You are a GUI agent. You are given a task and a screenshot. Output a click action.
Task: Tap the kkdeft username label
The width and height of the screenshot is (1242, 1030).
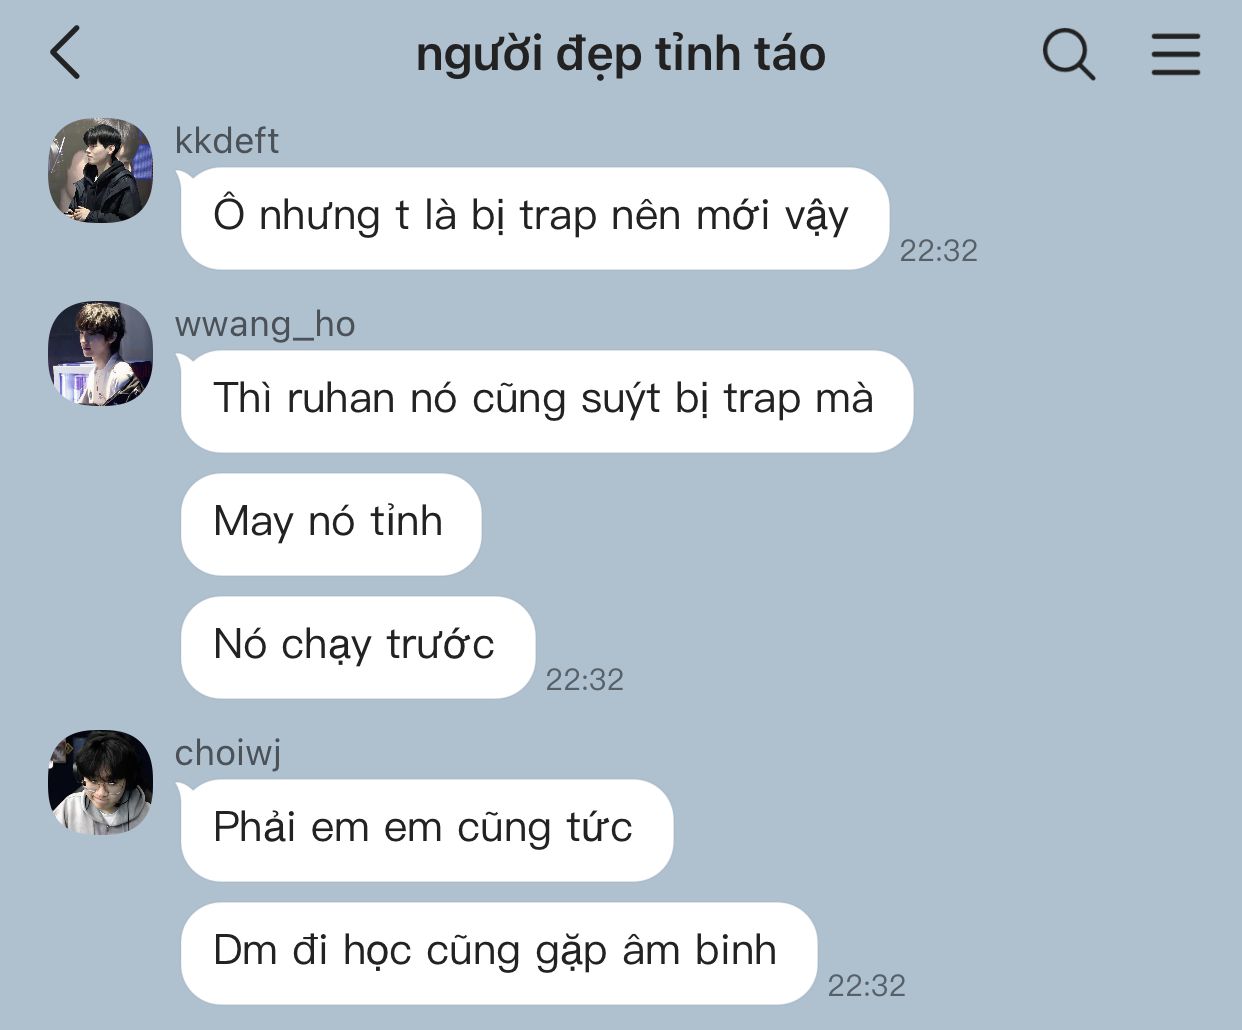coord(227,141)
